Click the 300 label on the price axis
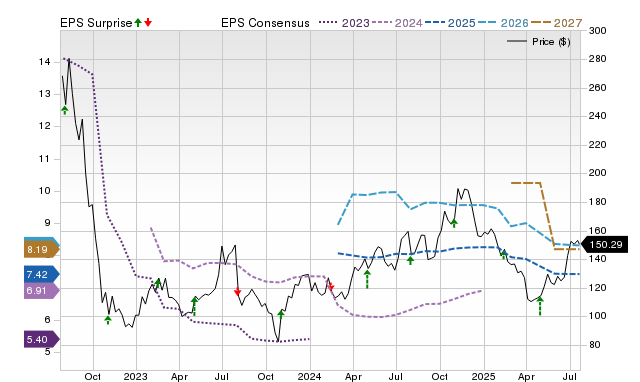Viewport: 640px width, 382px height. coord(598,31)
